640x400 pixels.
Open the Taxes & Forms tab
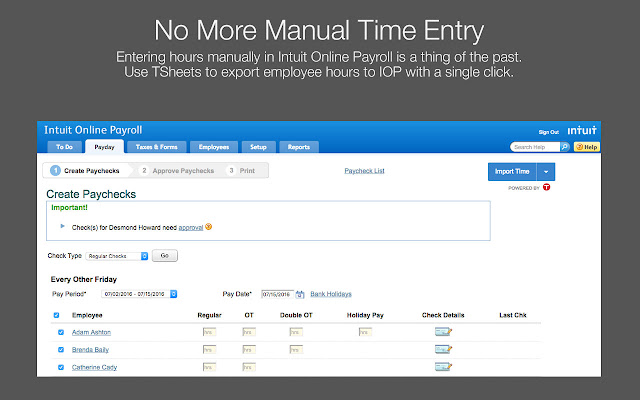point(157,147)
